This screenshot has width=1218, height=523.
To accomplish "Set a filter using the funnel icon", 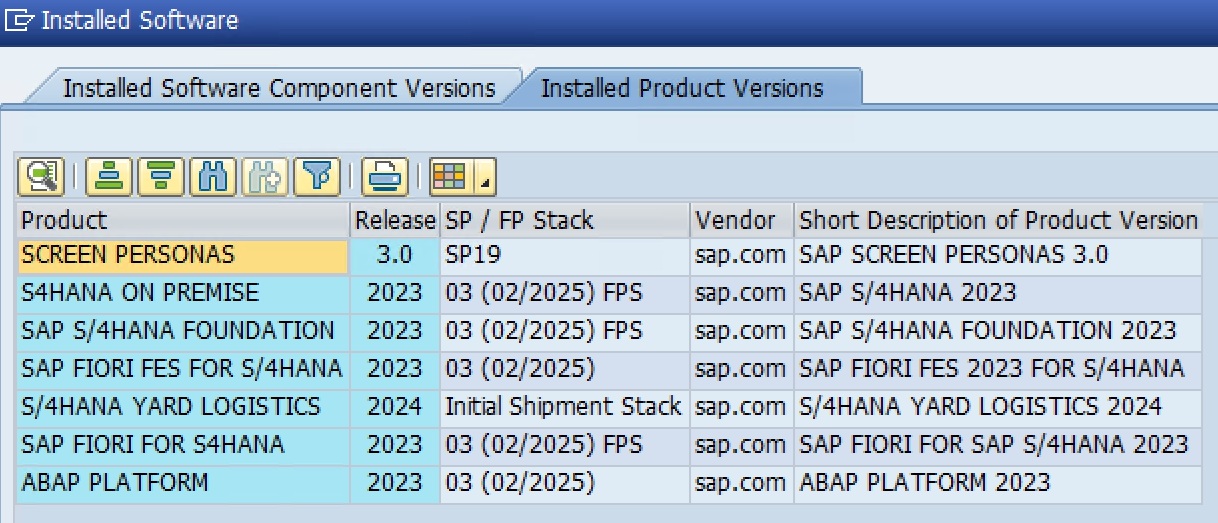I will (316, 177).
